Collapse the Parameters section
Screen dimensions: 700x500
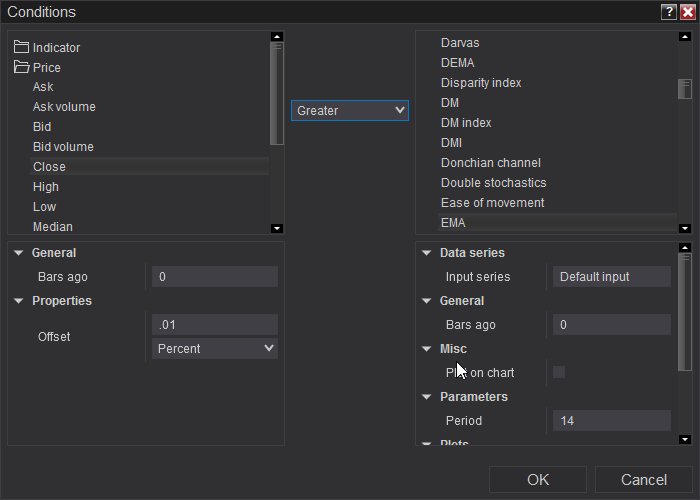427,397
